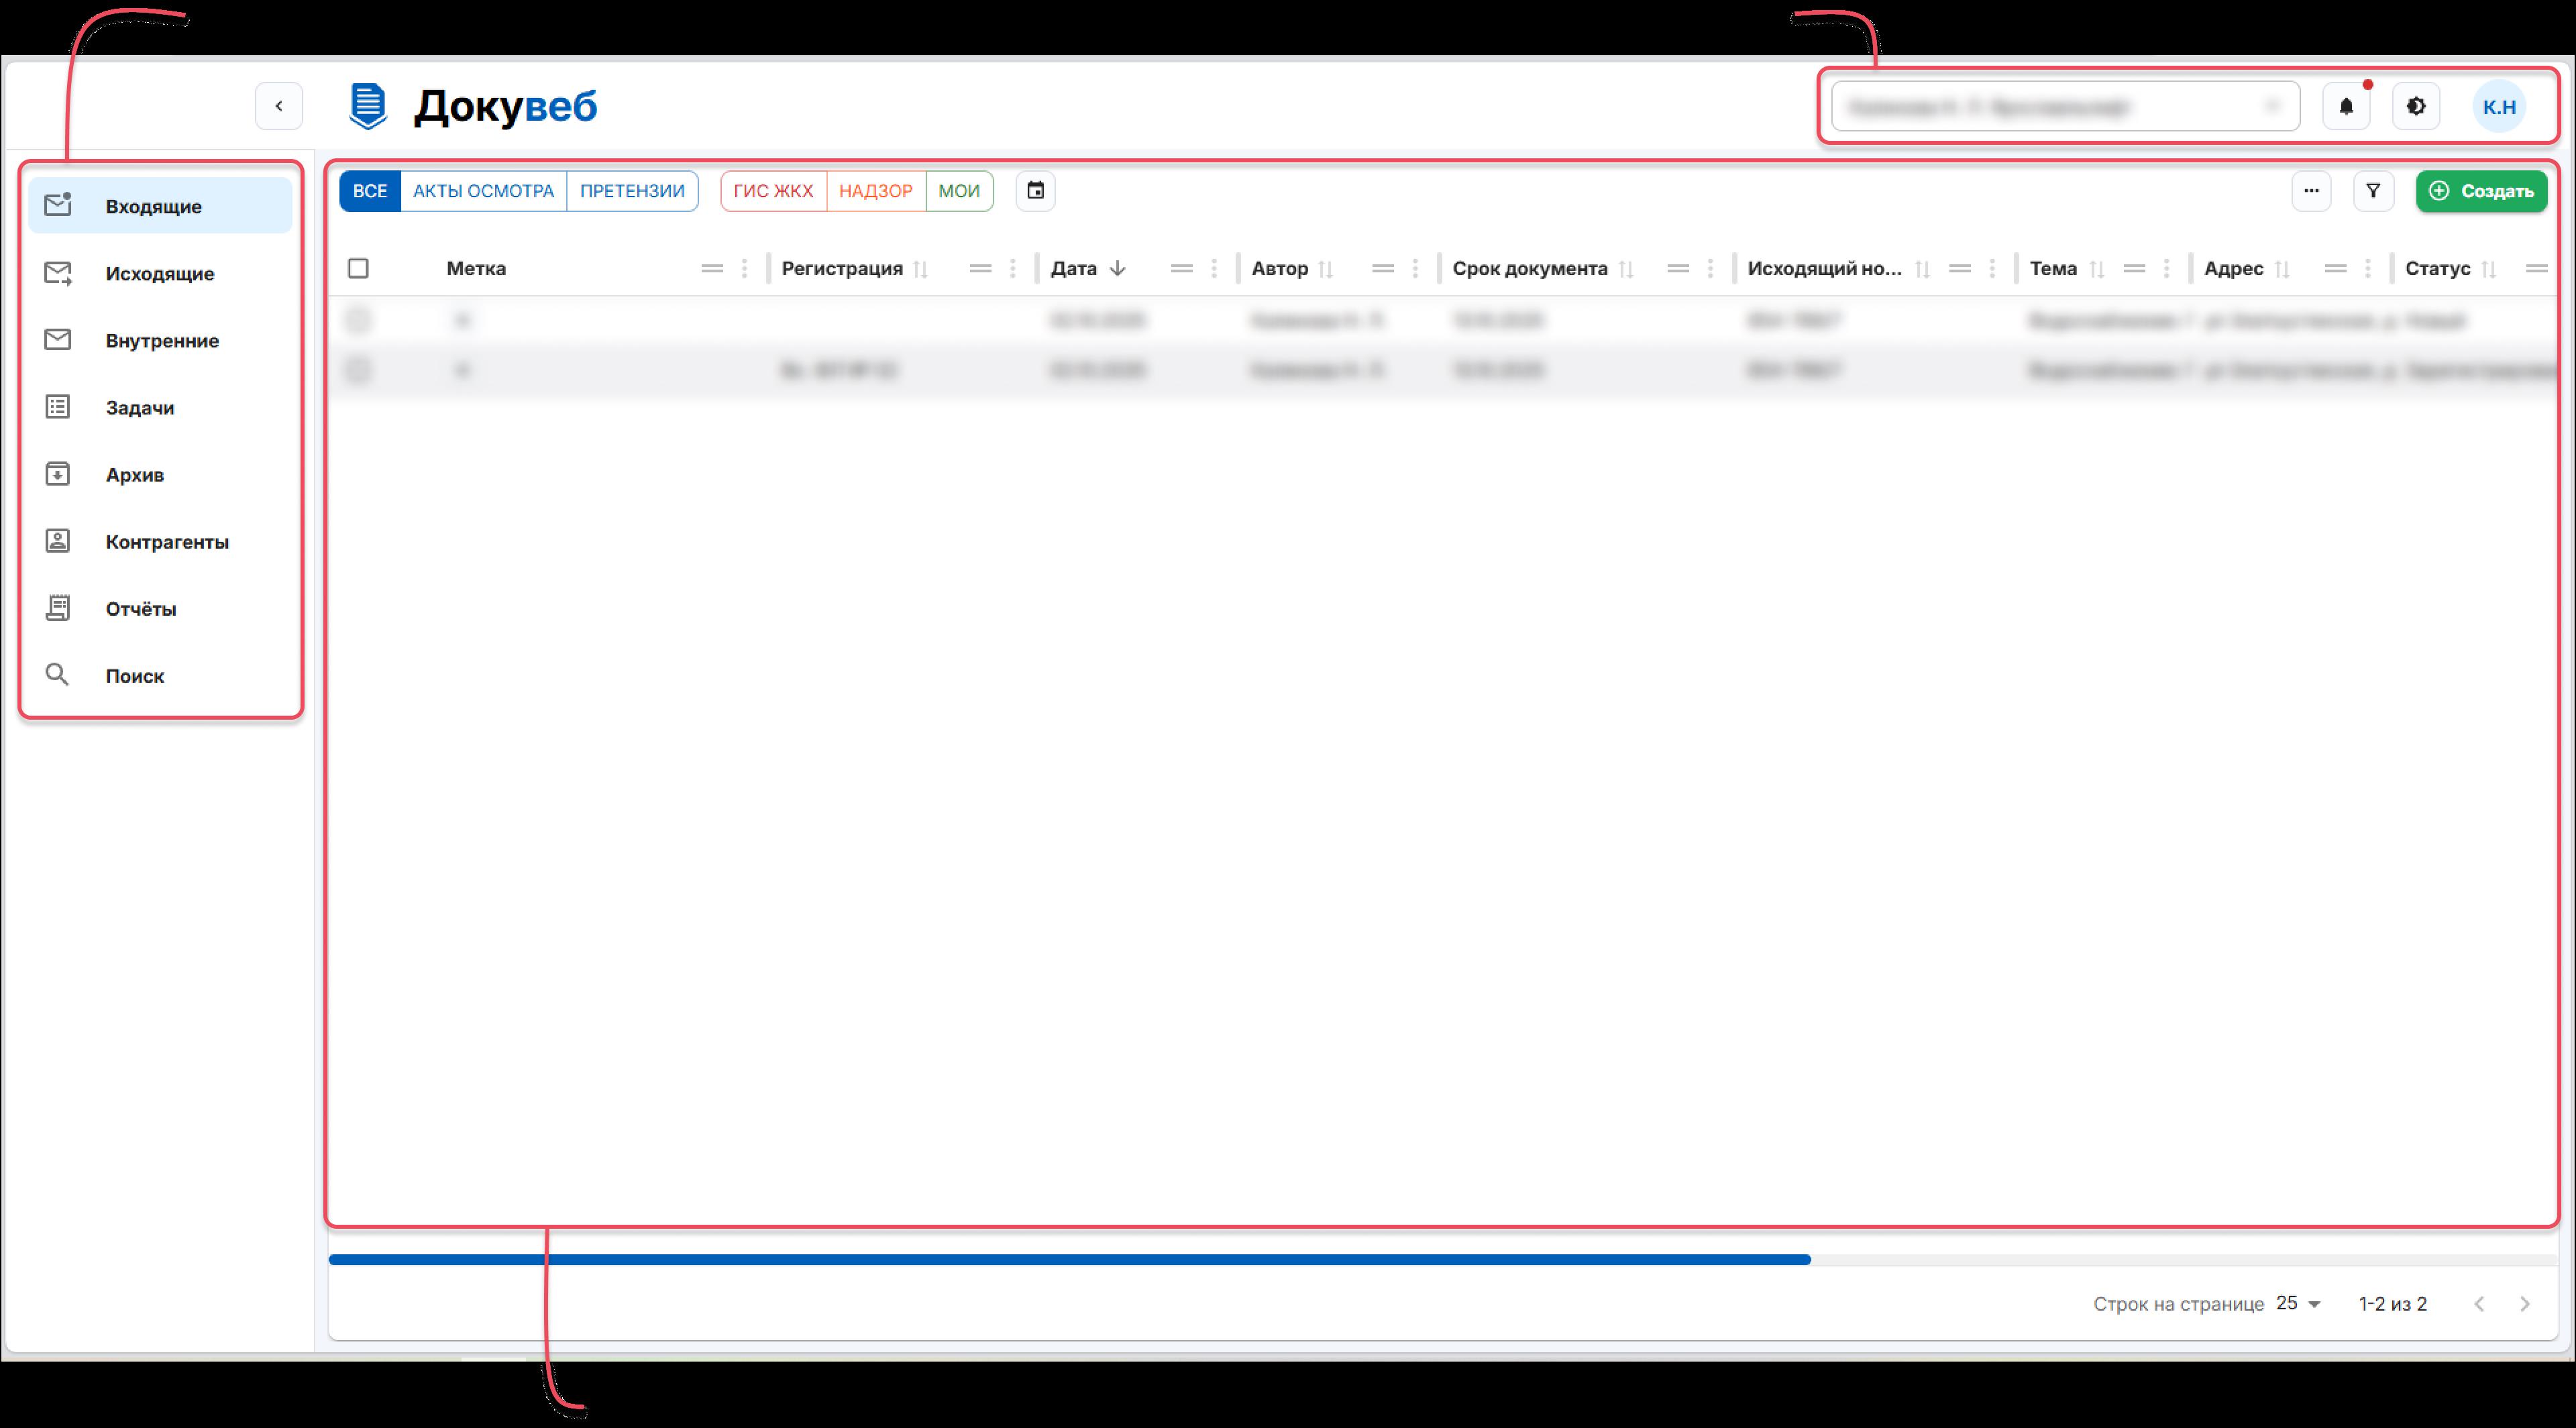2576x1428 pixels.
Task: Go to Контрагенты in the sidebar
Action: point(167,542)
